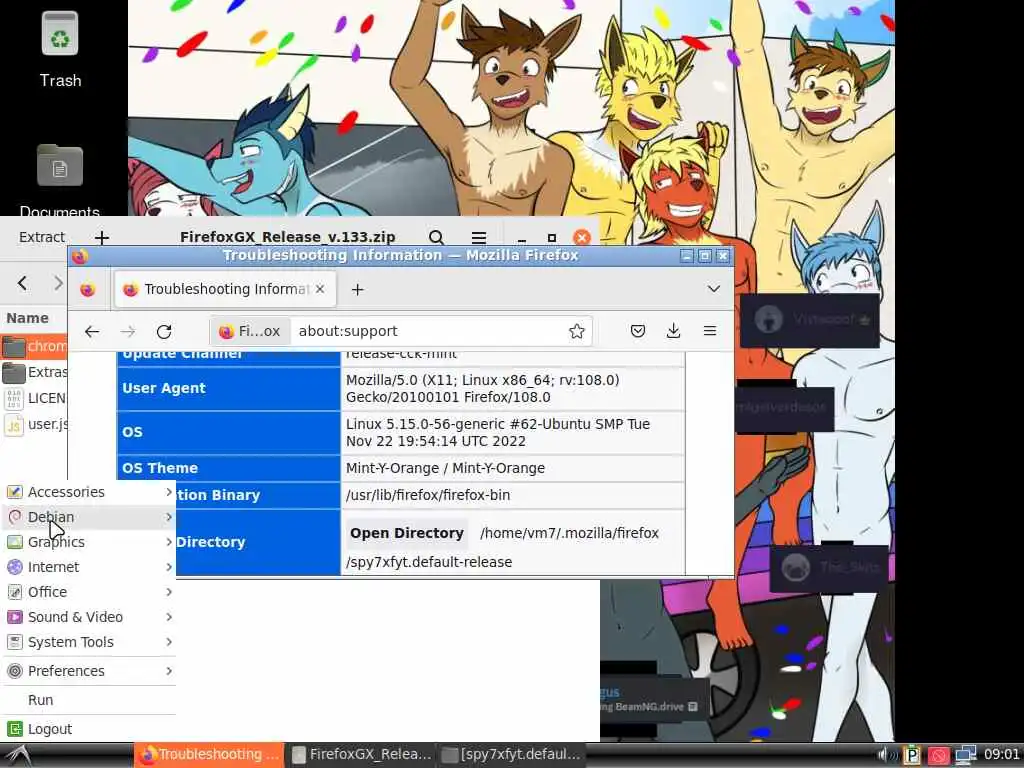This screenshot has height=768, width=1024.
Task: Click Firefox icon in window title bar
Action: coord(80,256)
